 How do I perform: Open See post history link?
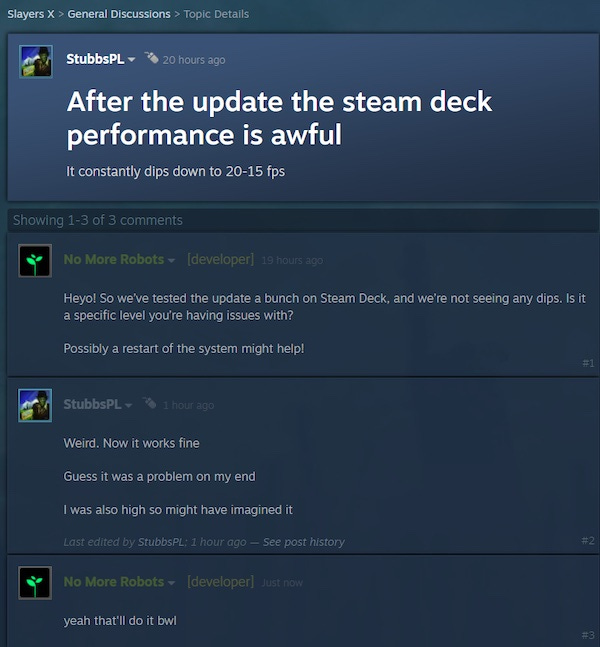pyautogui.click(x=304, y=542)
